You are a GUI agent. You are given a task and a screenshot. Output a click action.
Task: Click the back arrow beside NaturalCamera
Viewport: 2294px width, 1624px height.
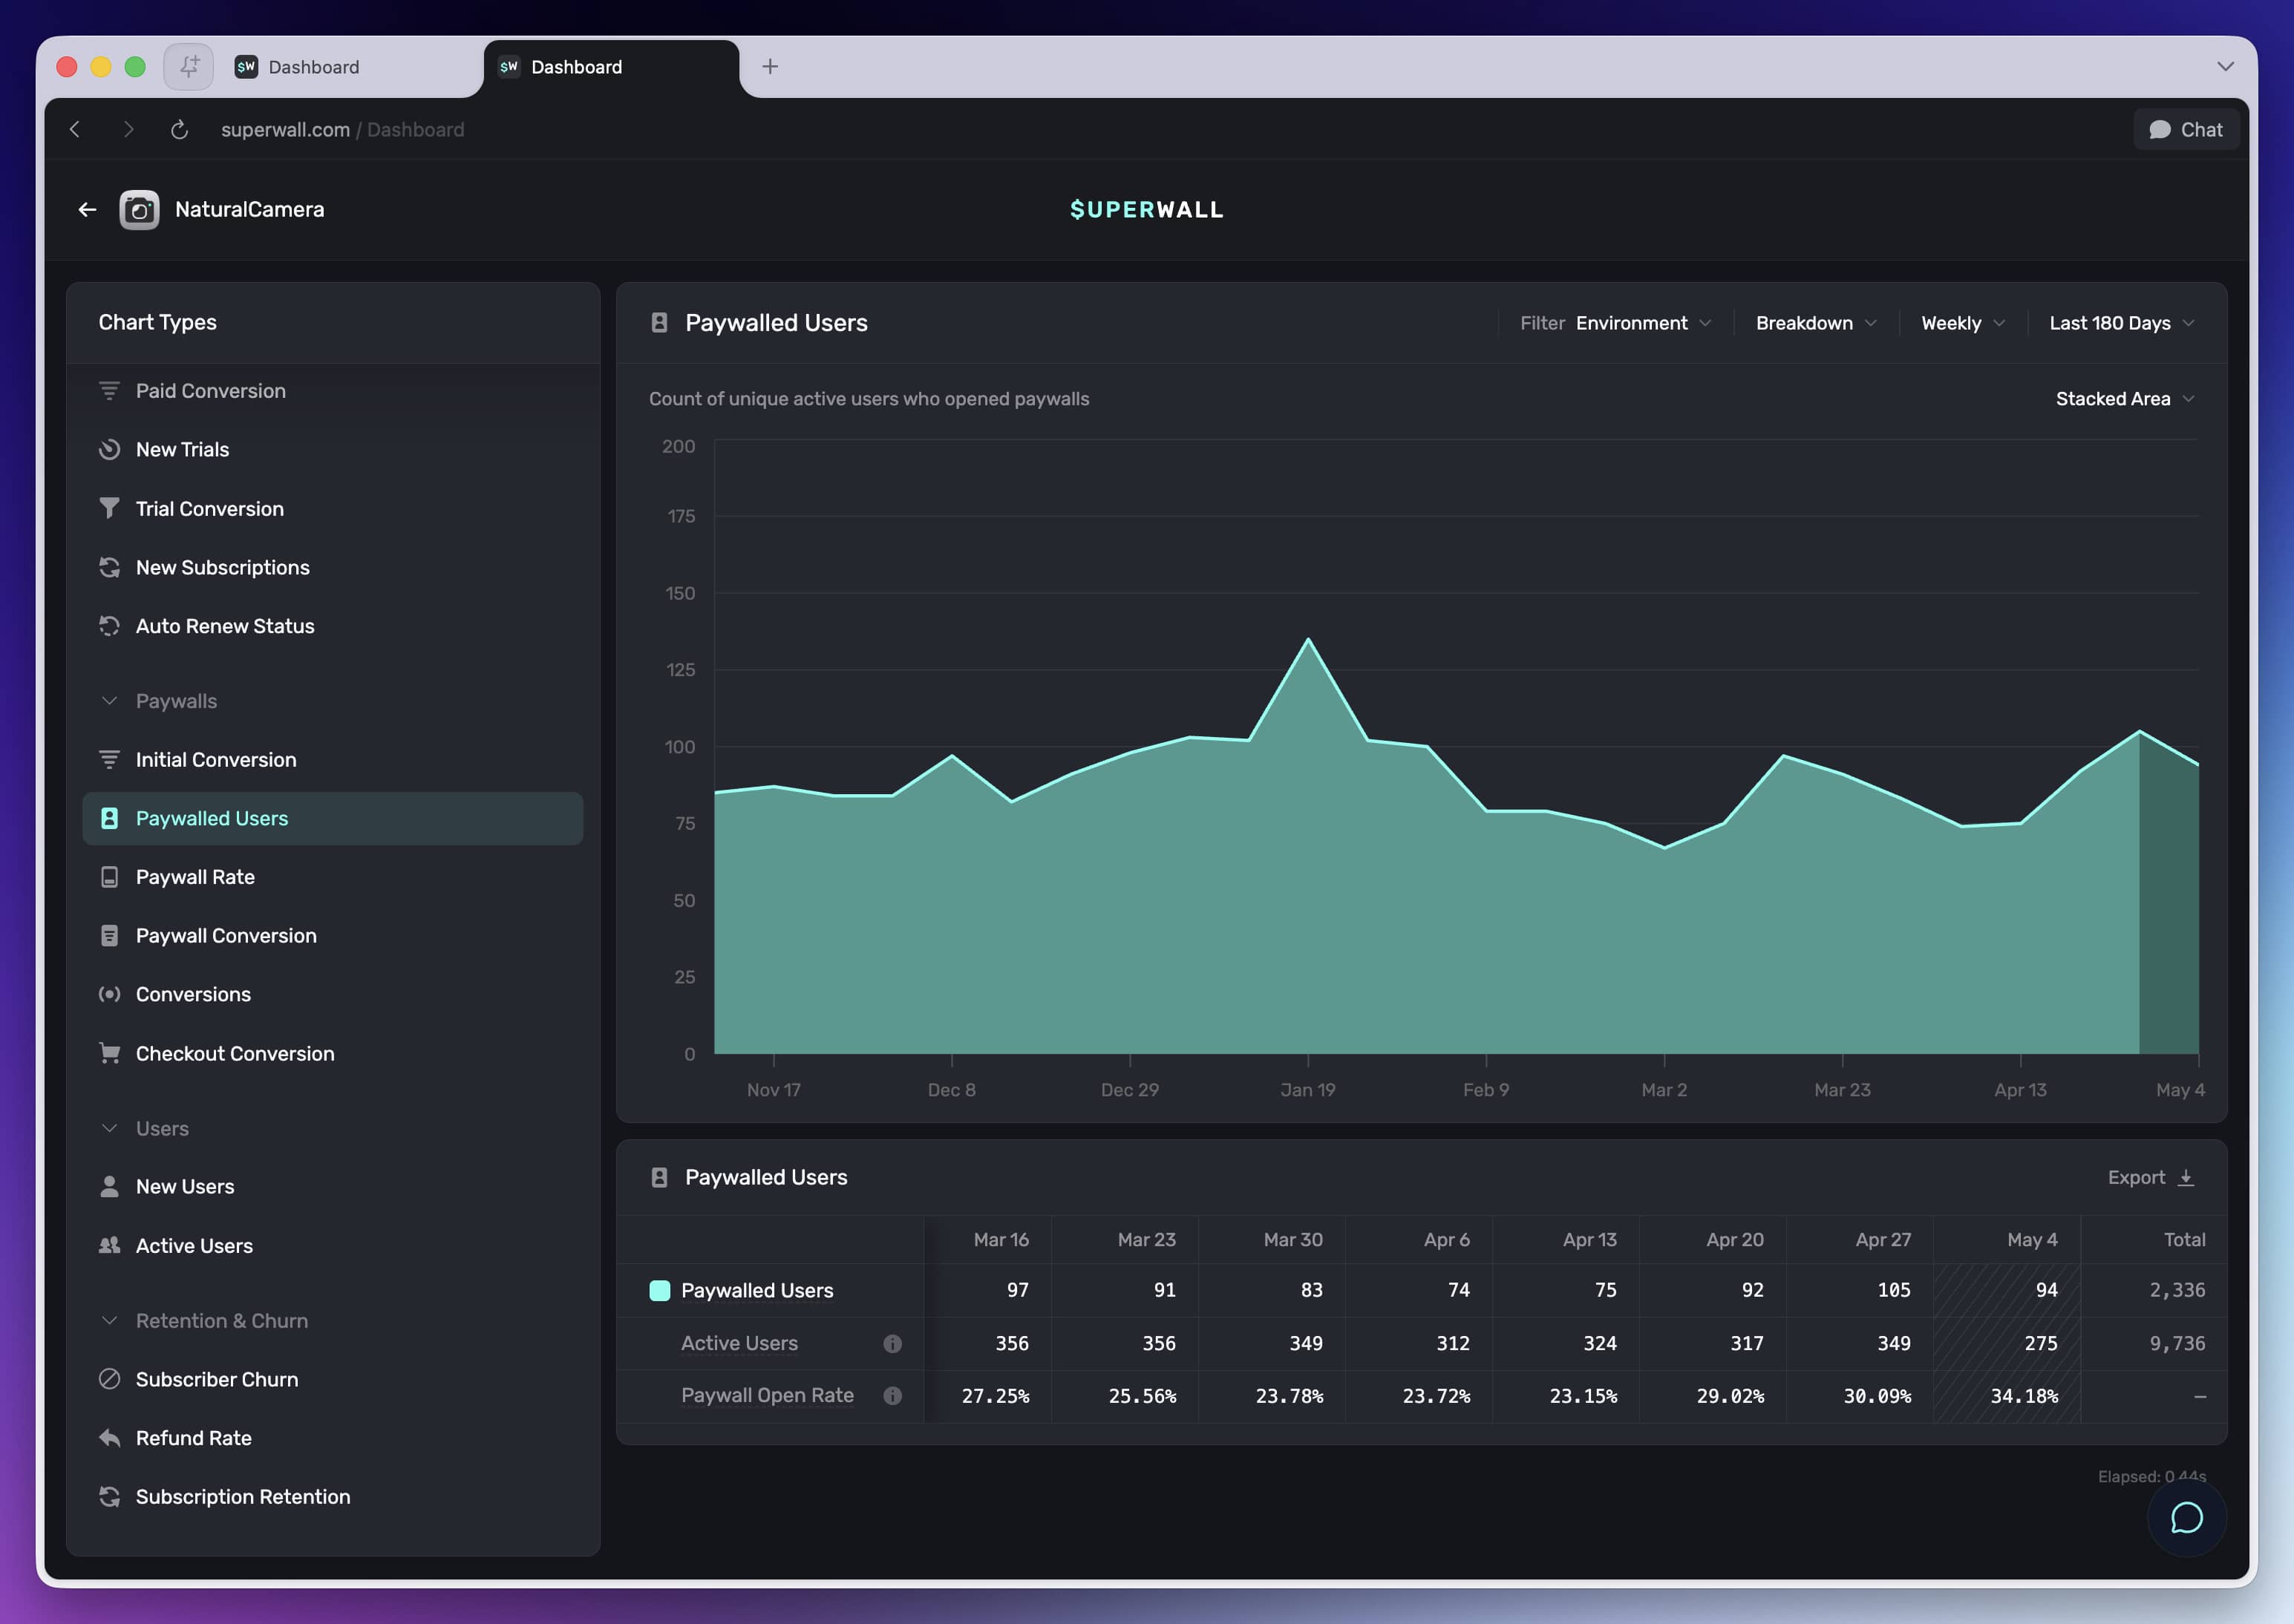click(87, 210)
